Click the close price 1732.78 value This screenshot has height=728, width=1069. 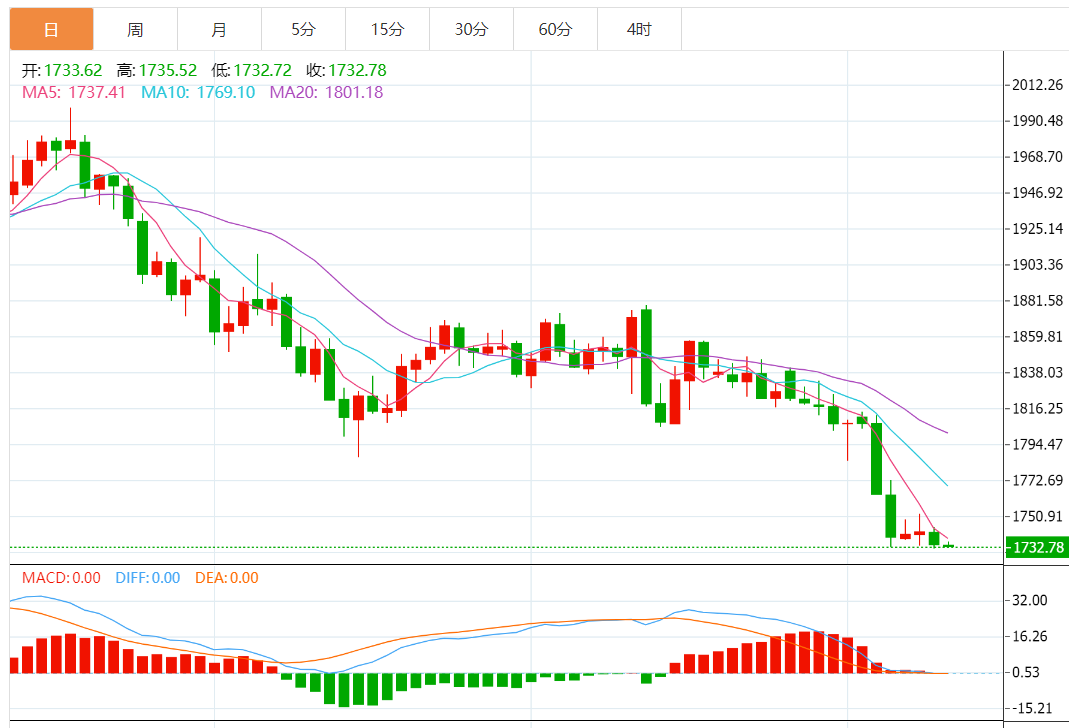pos(357,70)
